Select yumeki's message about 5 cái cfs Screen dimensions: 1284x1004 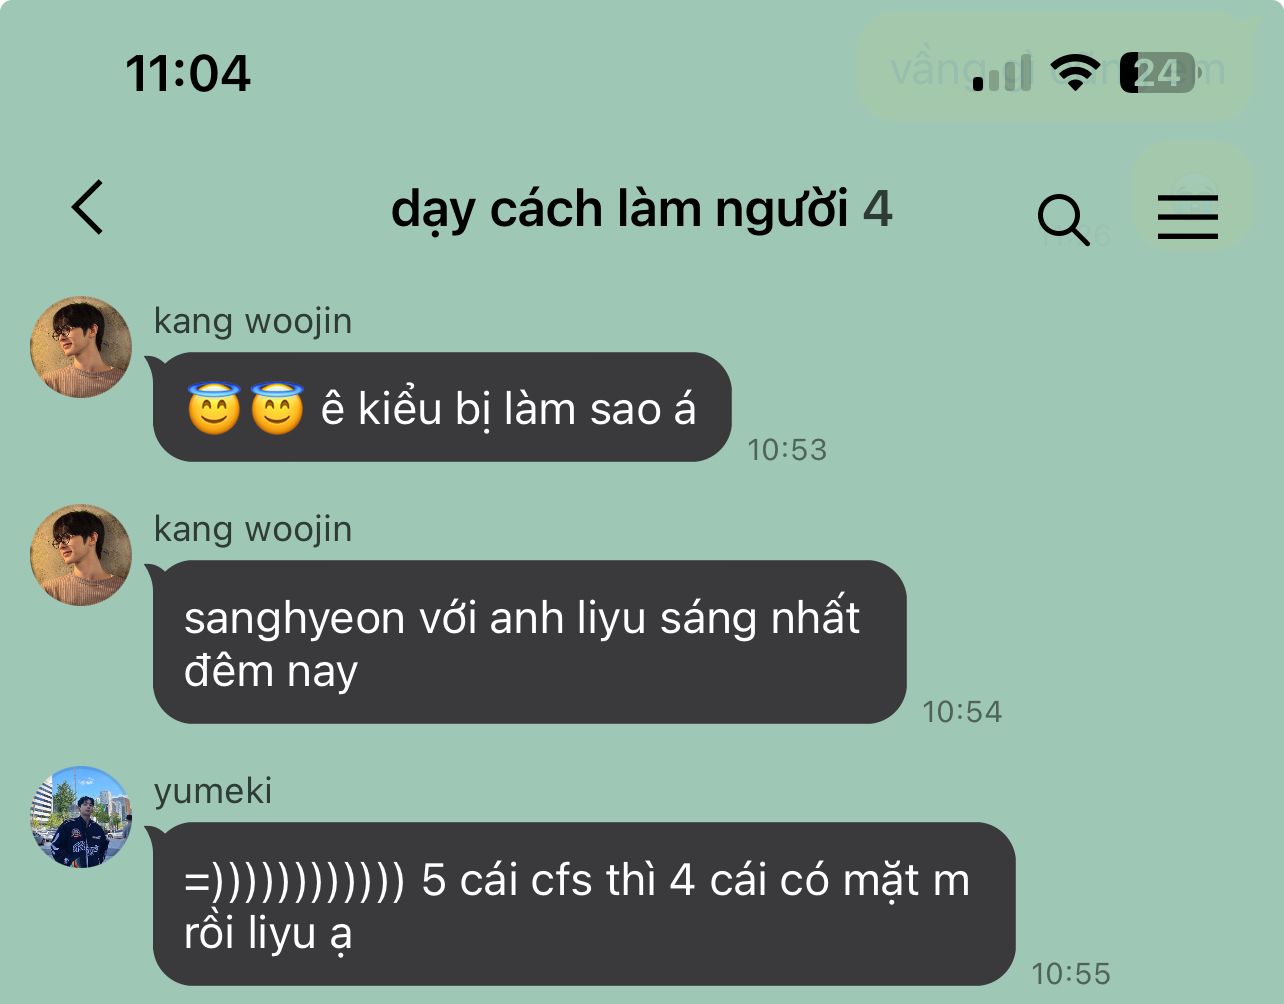[x=584, y=904]
